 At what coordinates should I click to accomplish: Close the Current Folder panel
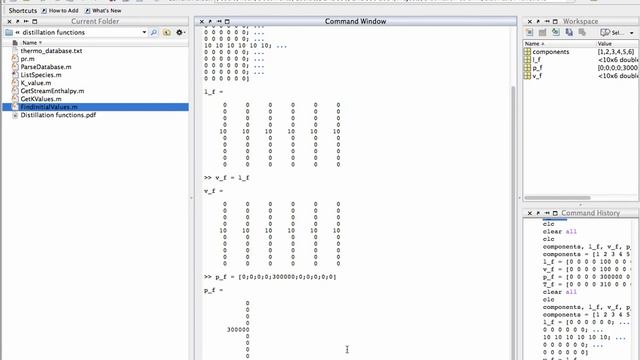tap(9, 21)
